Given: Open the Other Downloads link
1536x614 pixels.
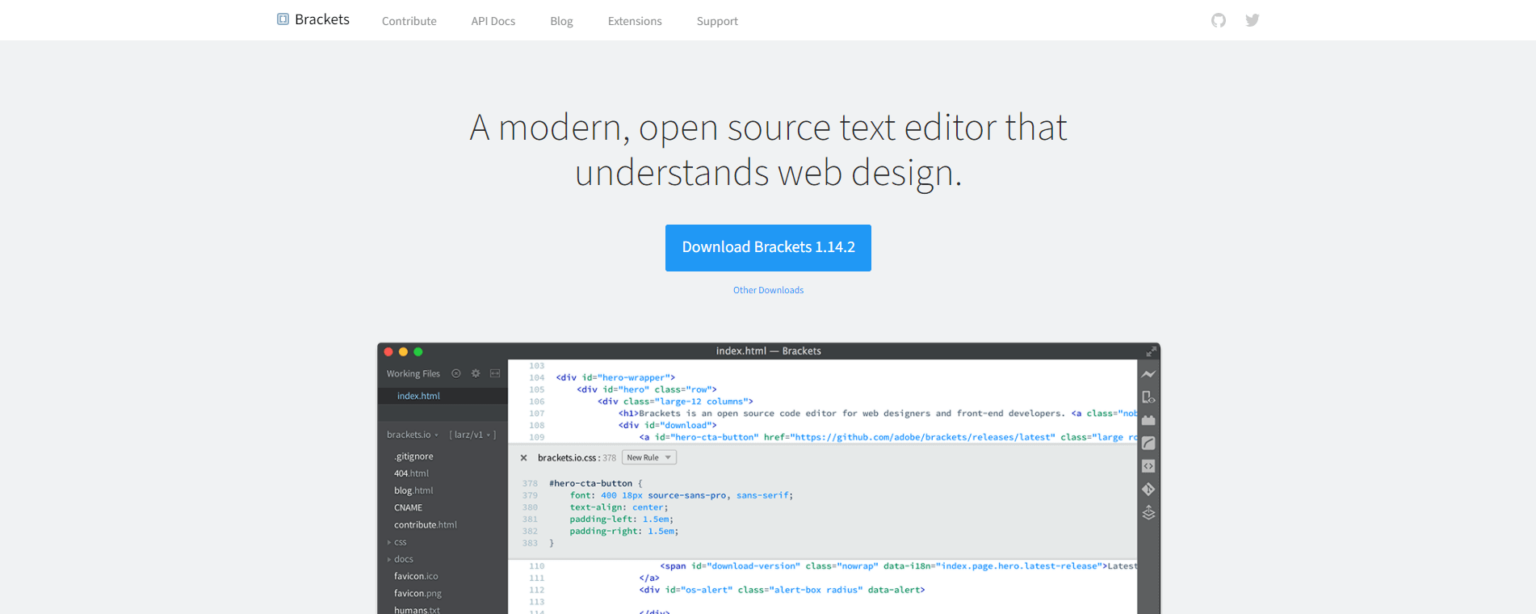Looking at the screenshot, I should click(768, 290).
